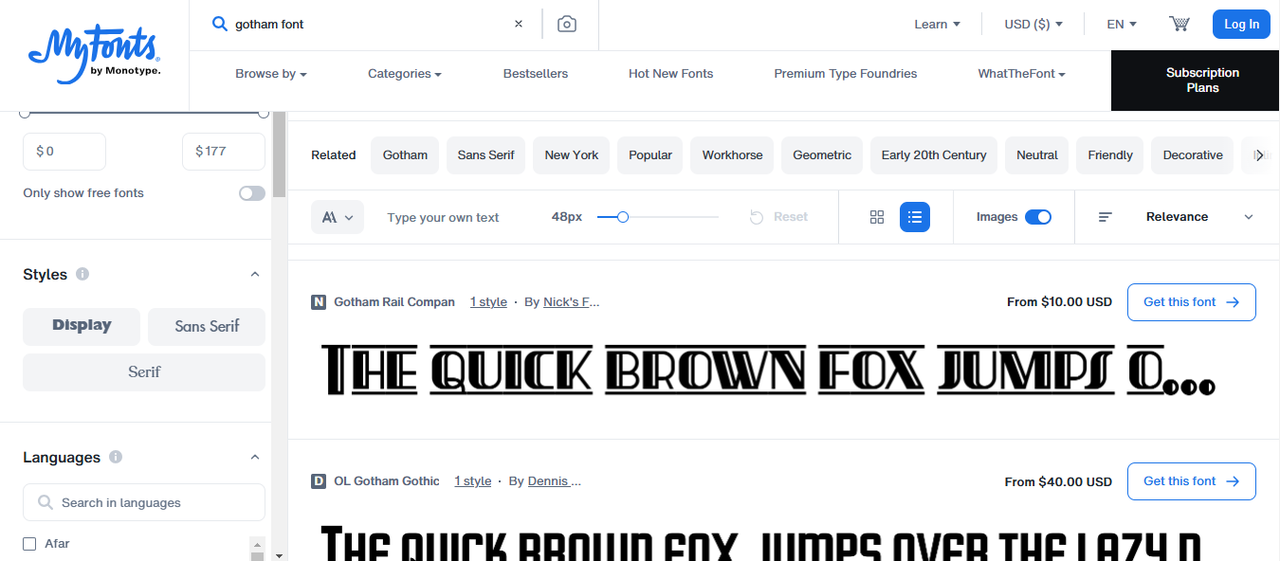1280x561 pixels.
Task: Expand the Browse by menu
Action: [x=271, y=74]
